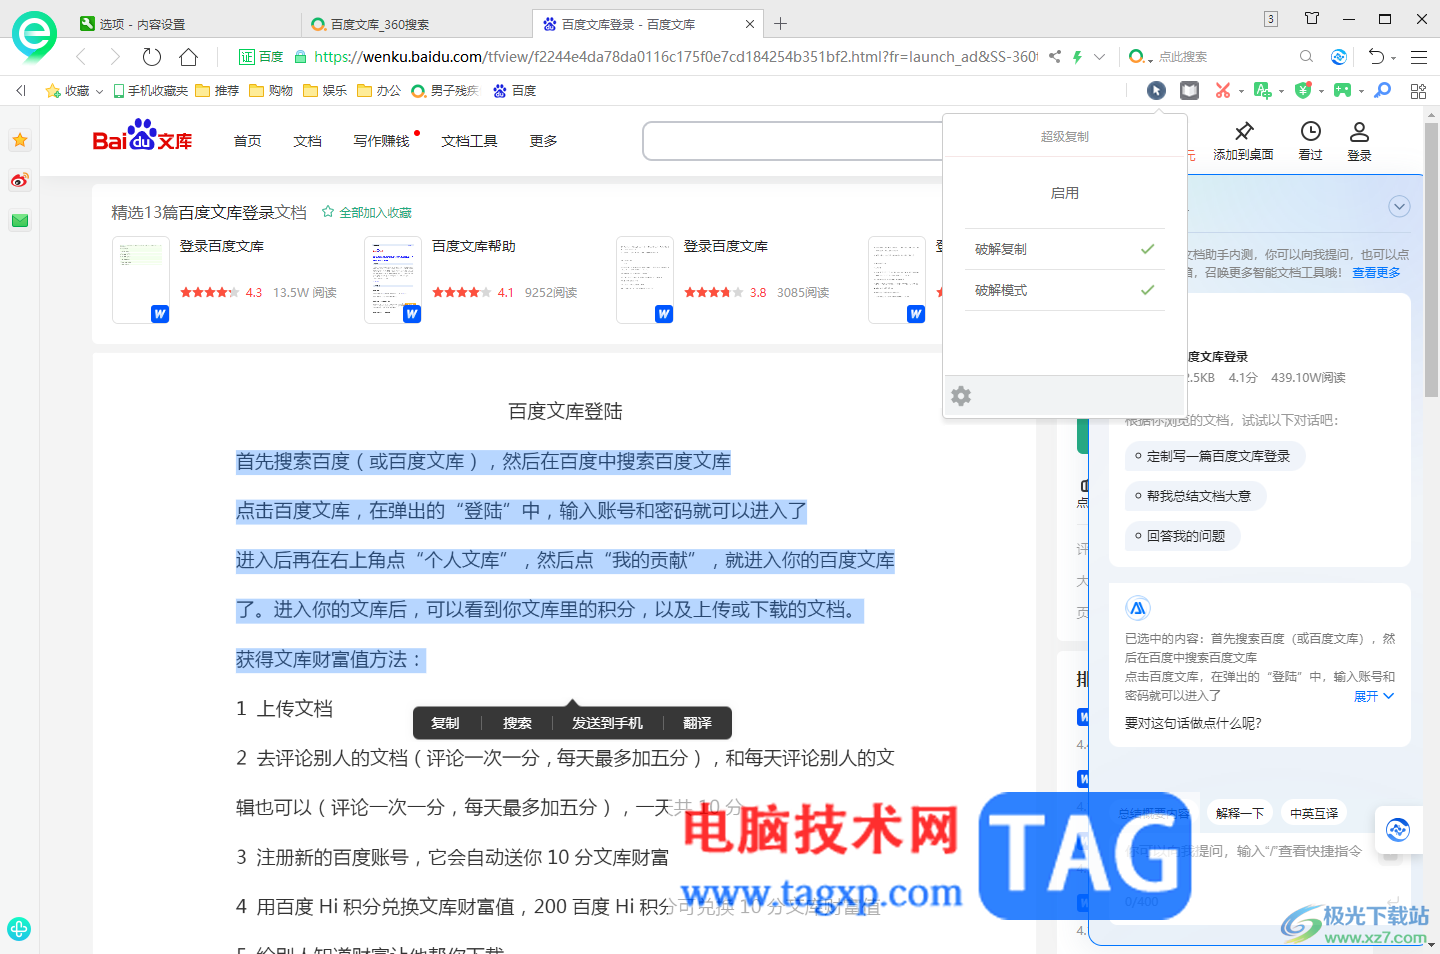Click the blue key password extension icon
Image resolution: width=1440 pixels, height=954 pixels.
pos(1383,90)
